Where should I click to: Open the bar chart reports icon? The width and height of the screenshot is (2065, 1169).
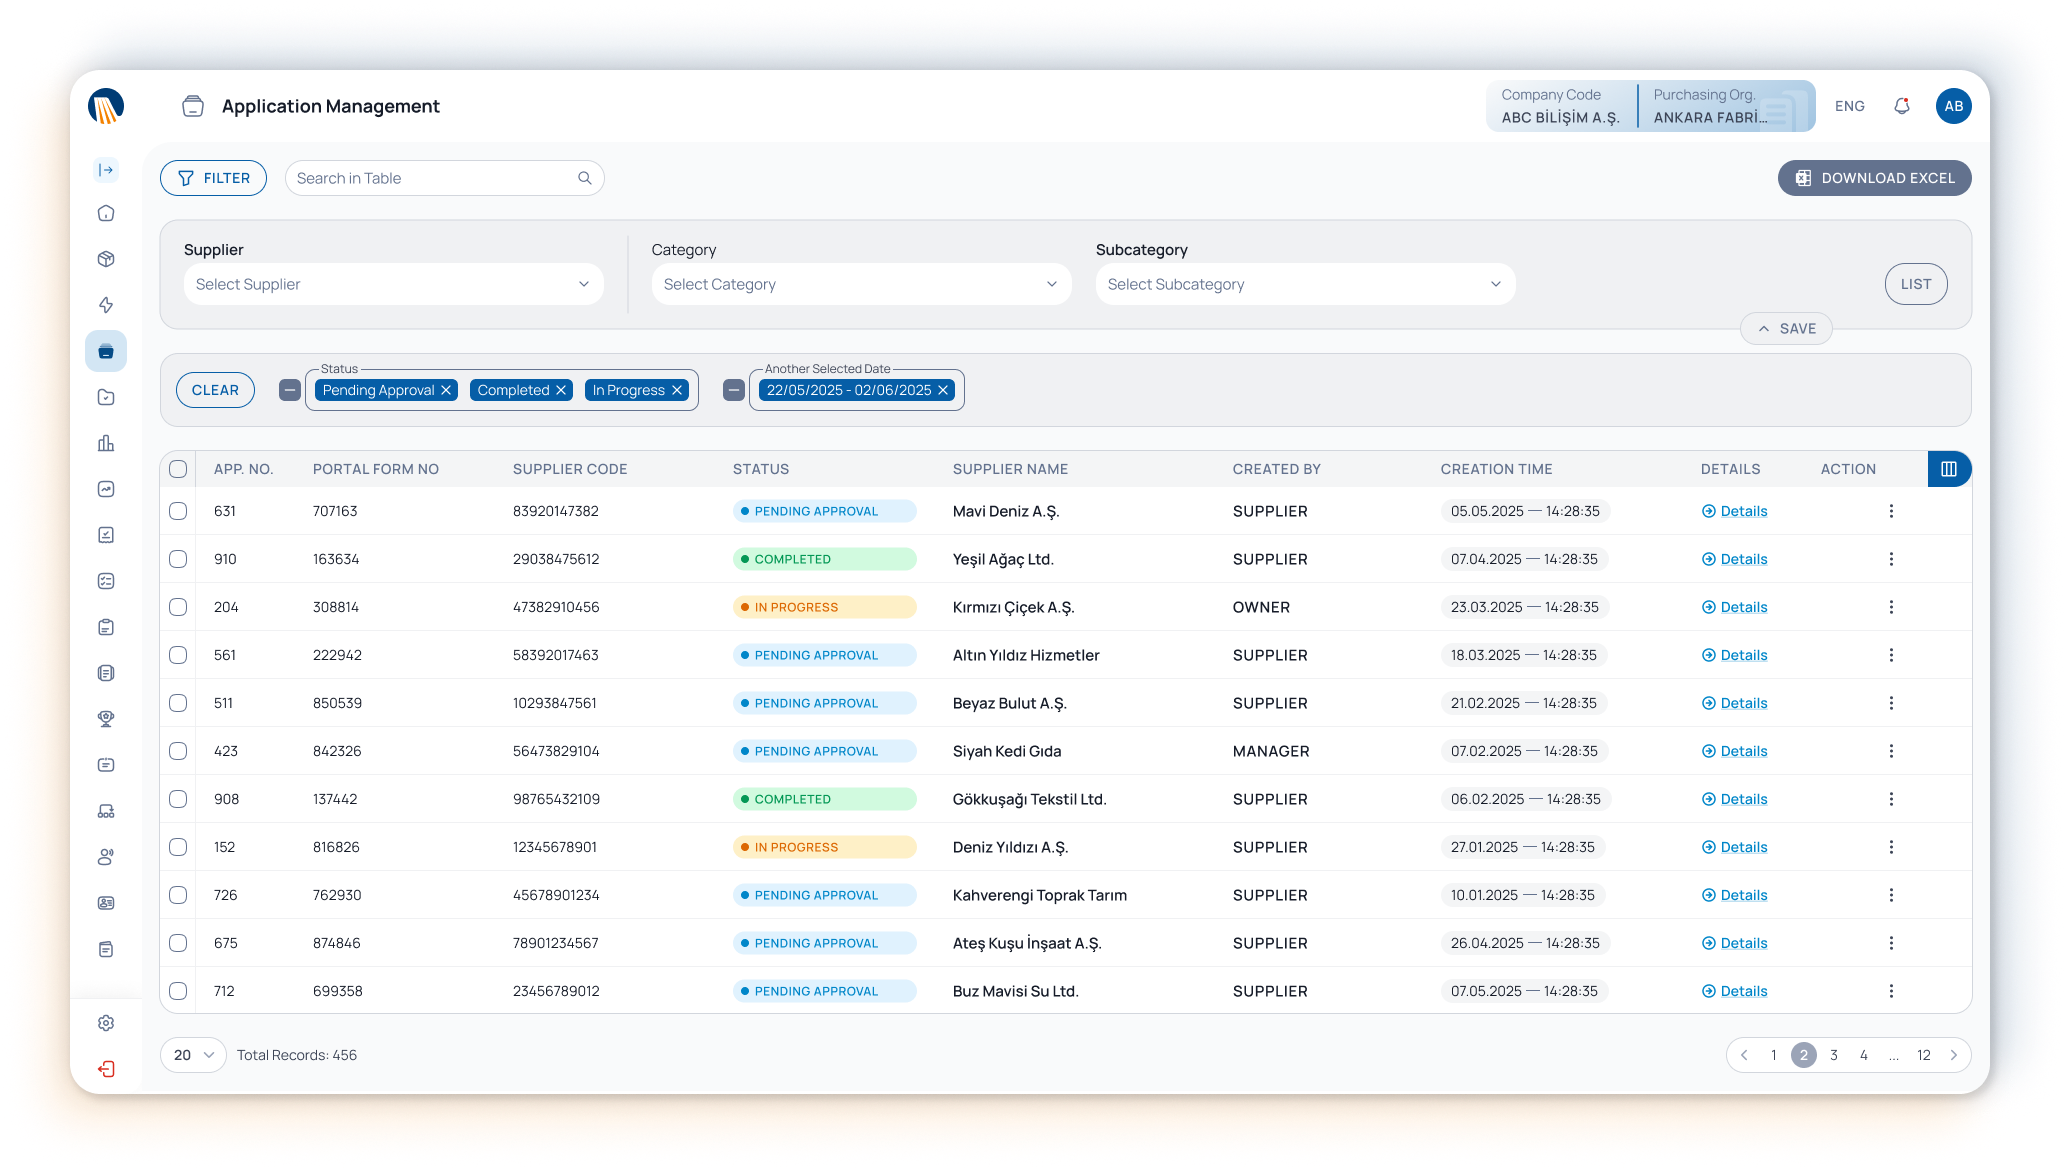pos(106,443)
